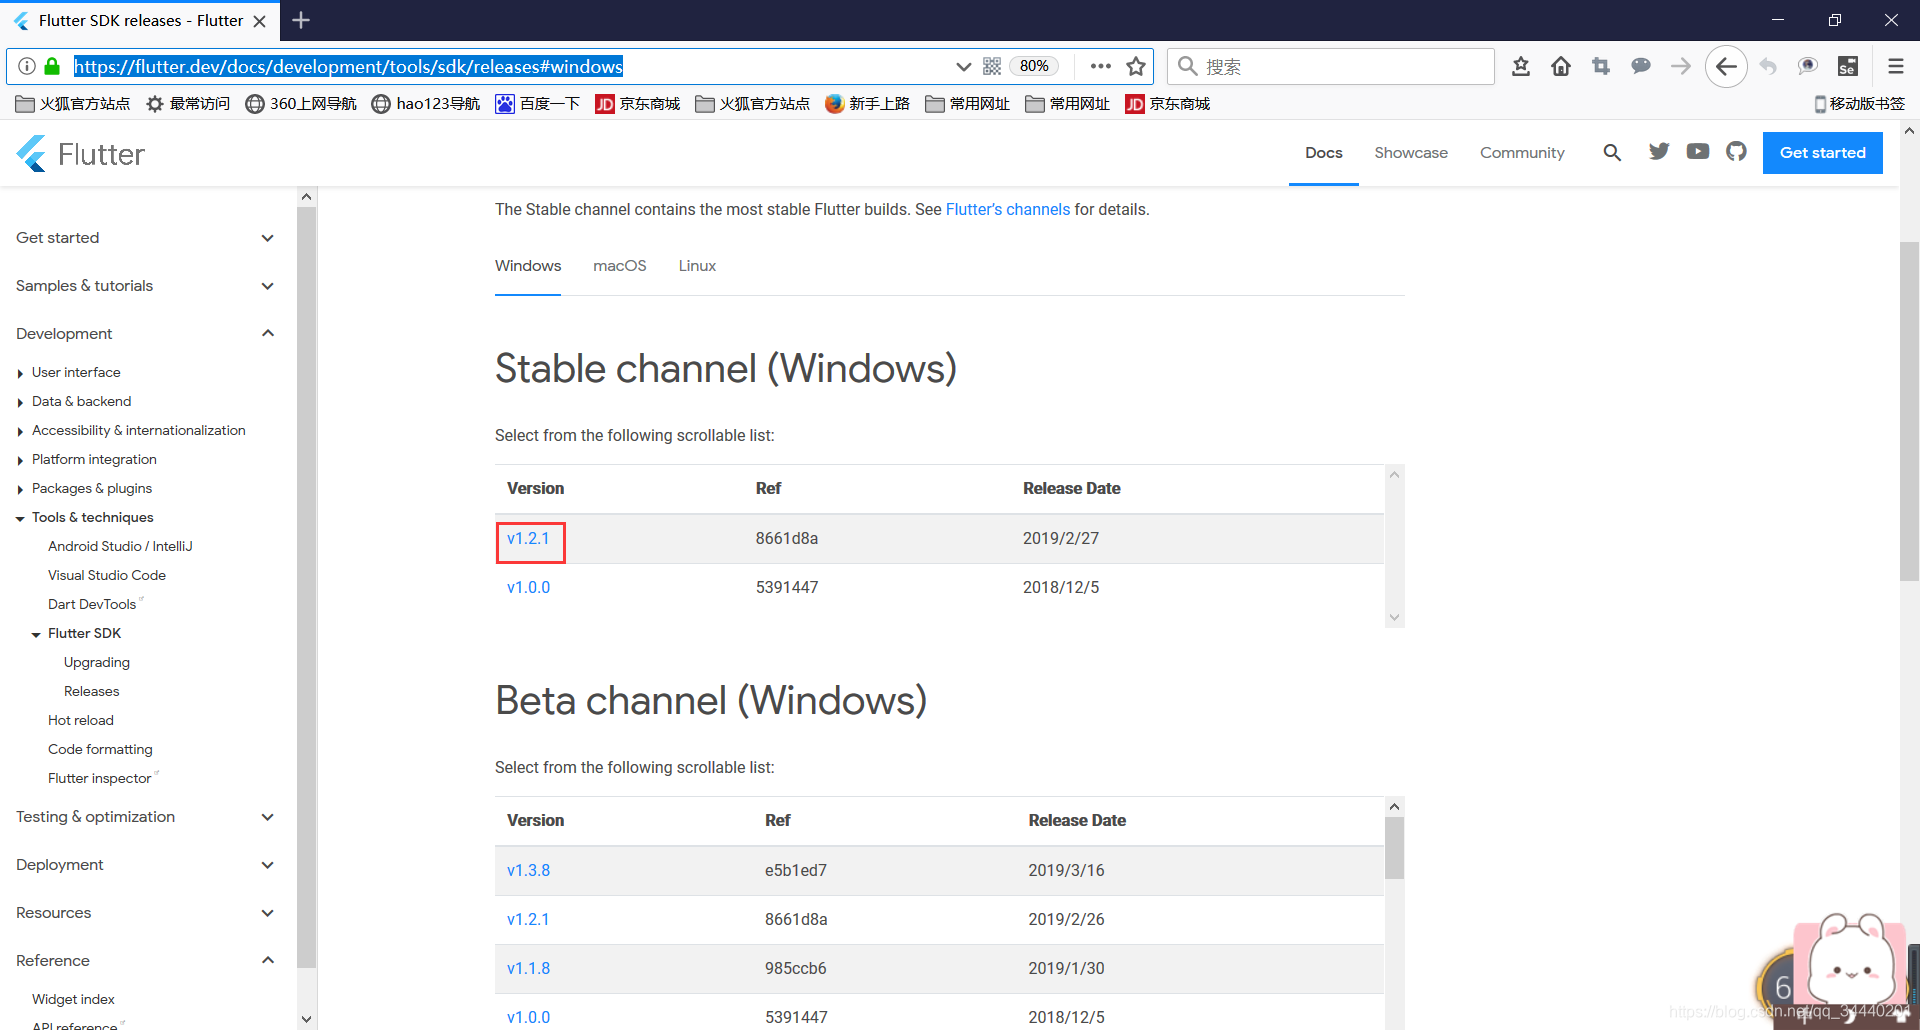Click the Get started button
Screen dimensions: 1920x1030
(x=1822, y=153)
